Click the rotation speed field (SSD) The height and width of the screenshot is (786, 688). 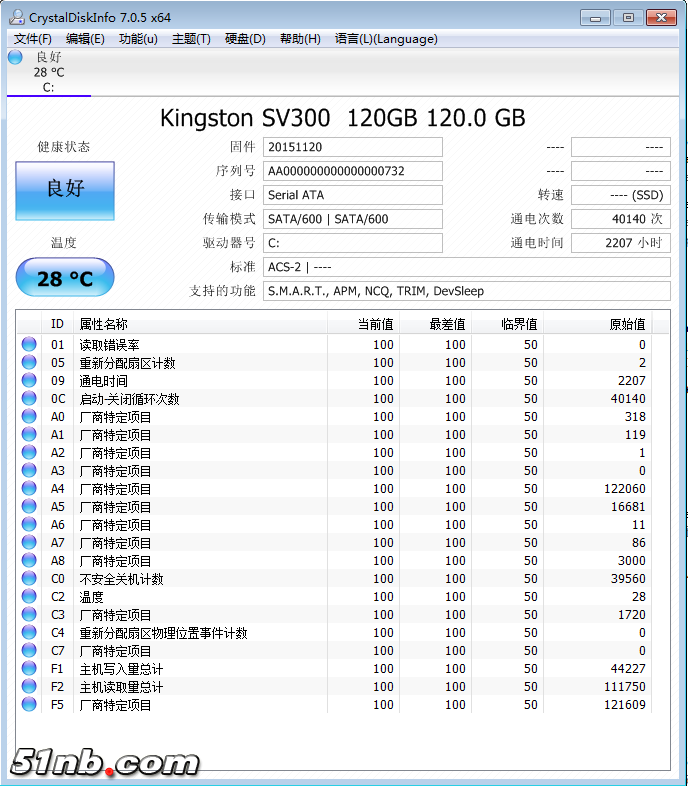click(x=621, y=195)
